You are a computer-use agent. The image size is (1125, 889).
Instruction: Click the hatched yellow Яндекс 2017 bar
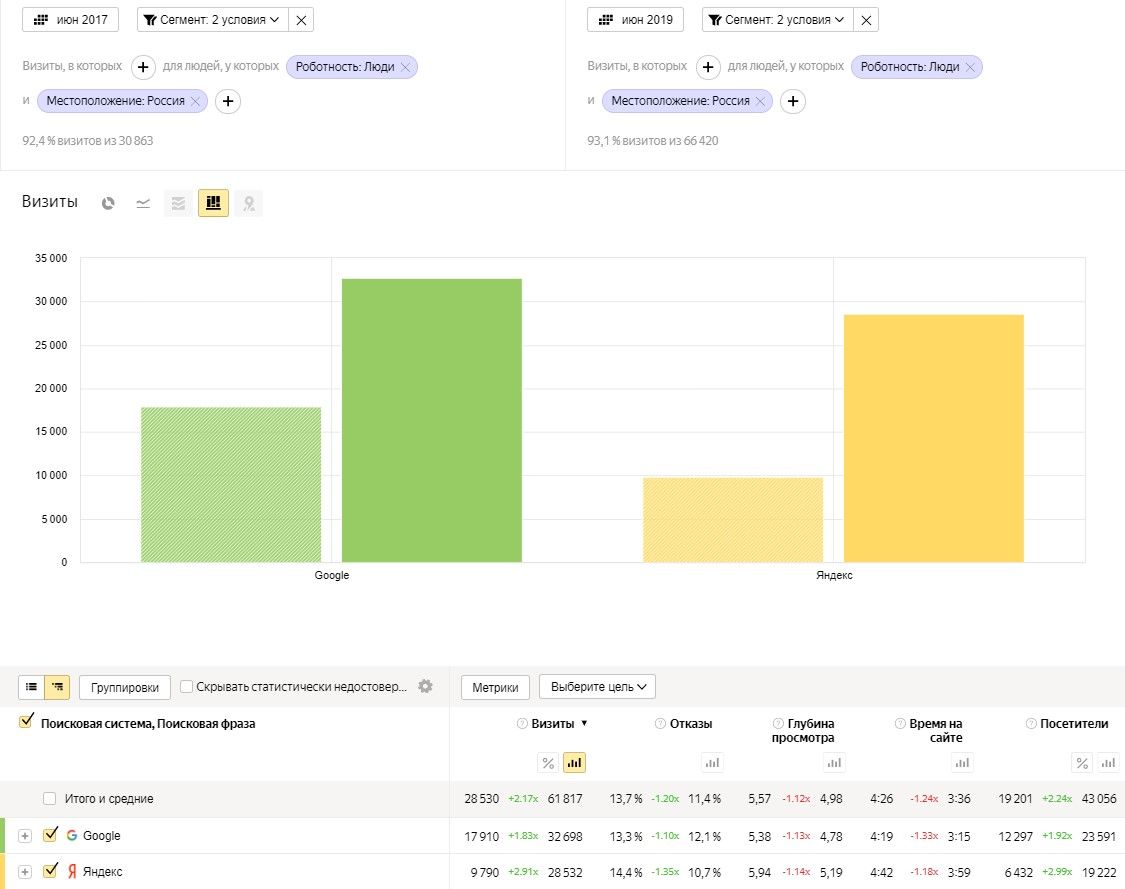tap(733, 519)
